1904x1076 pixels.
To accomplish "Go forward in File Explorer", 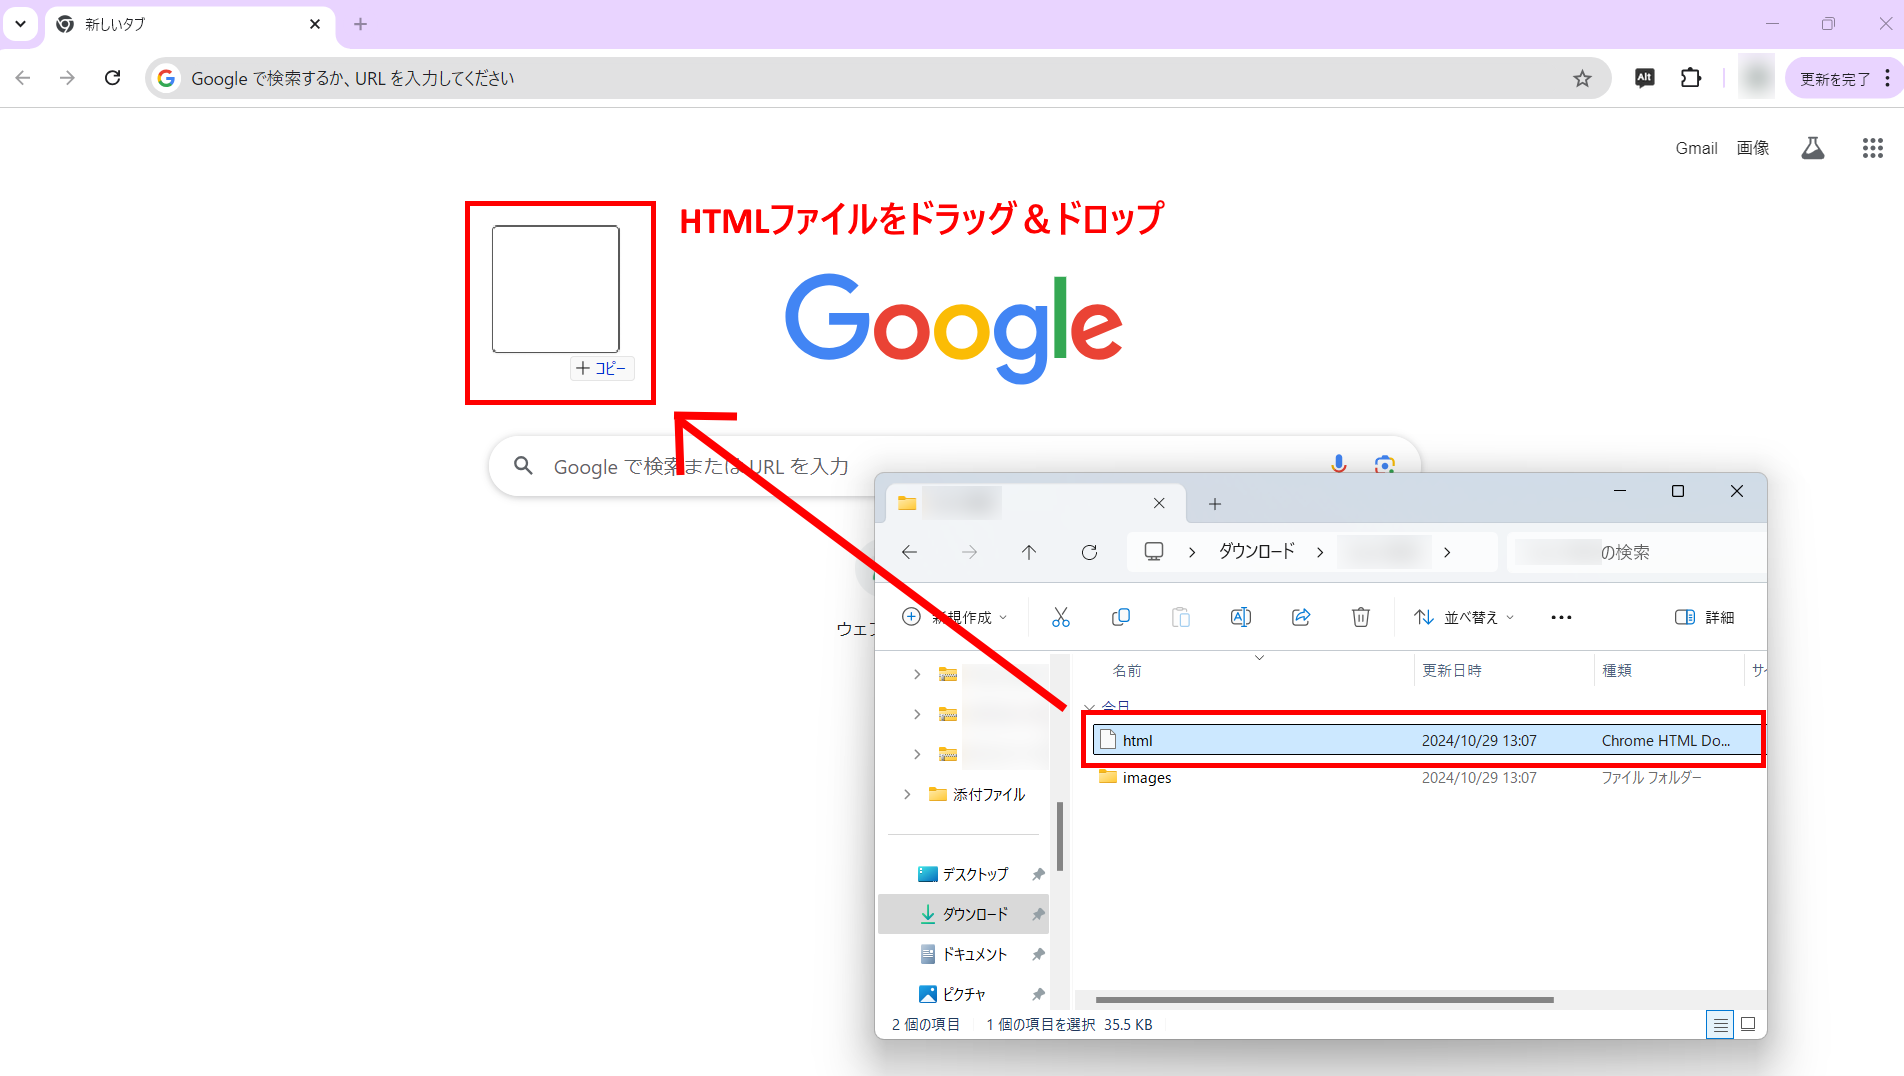I will (x=969, y=552).
